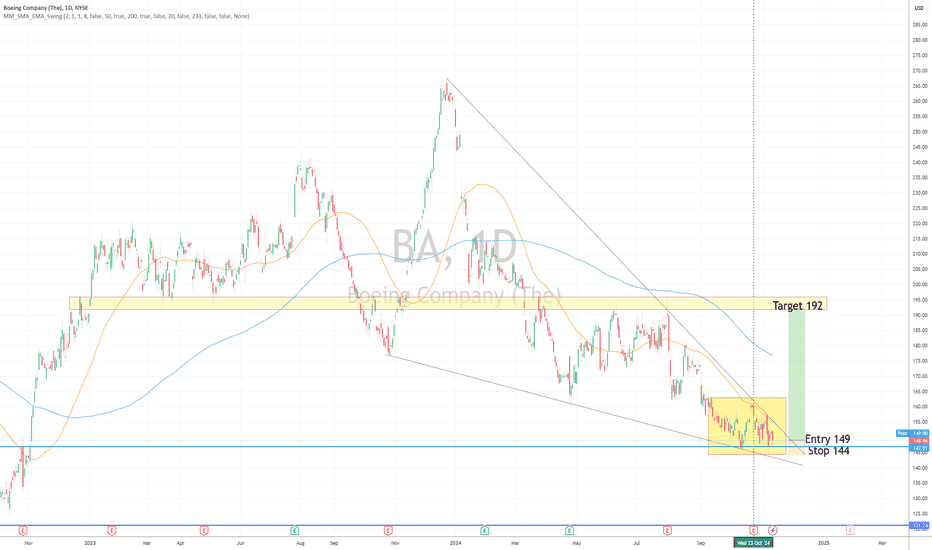
Task: Click the 240.00 price axis label
Action: coord(920,162)
